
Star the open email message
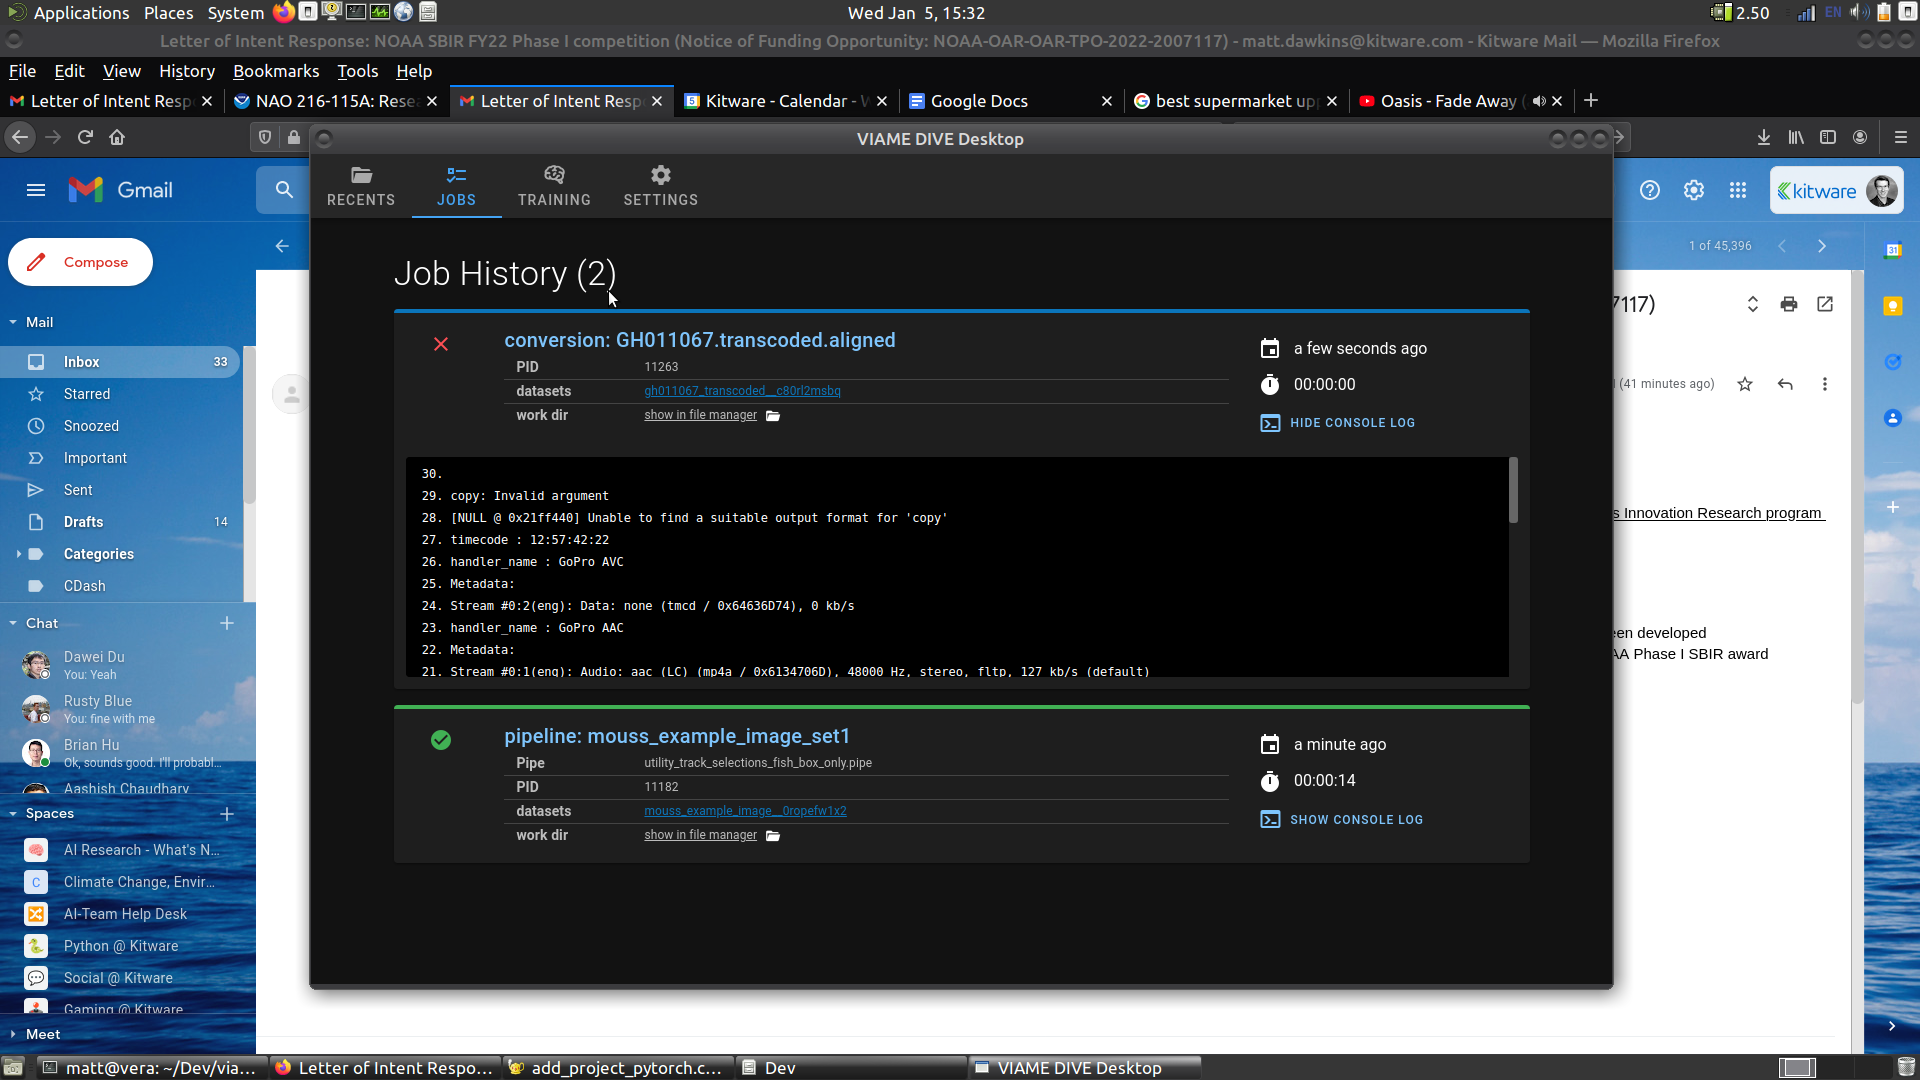click(1745, 384)
